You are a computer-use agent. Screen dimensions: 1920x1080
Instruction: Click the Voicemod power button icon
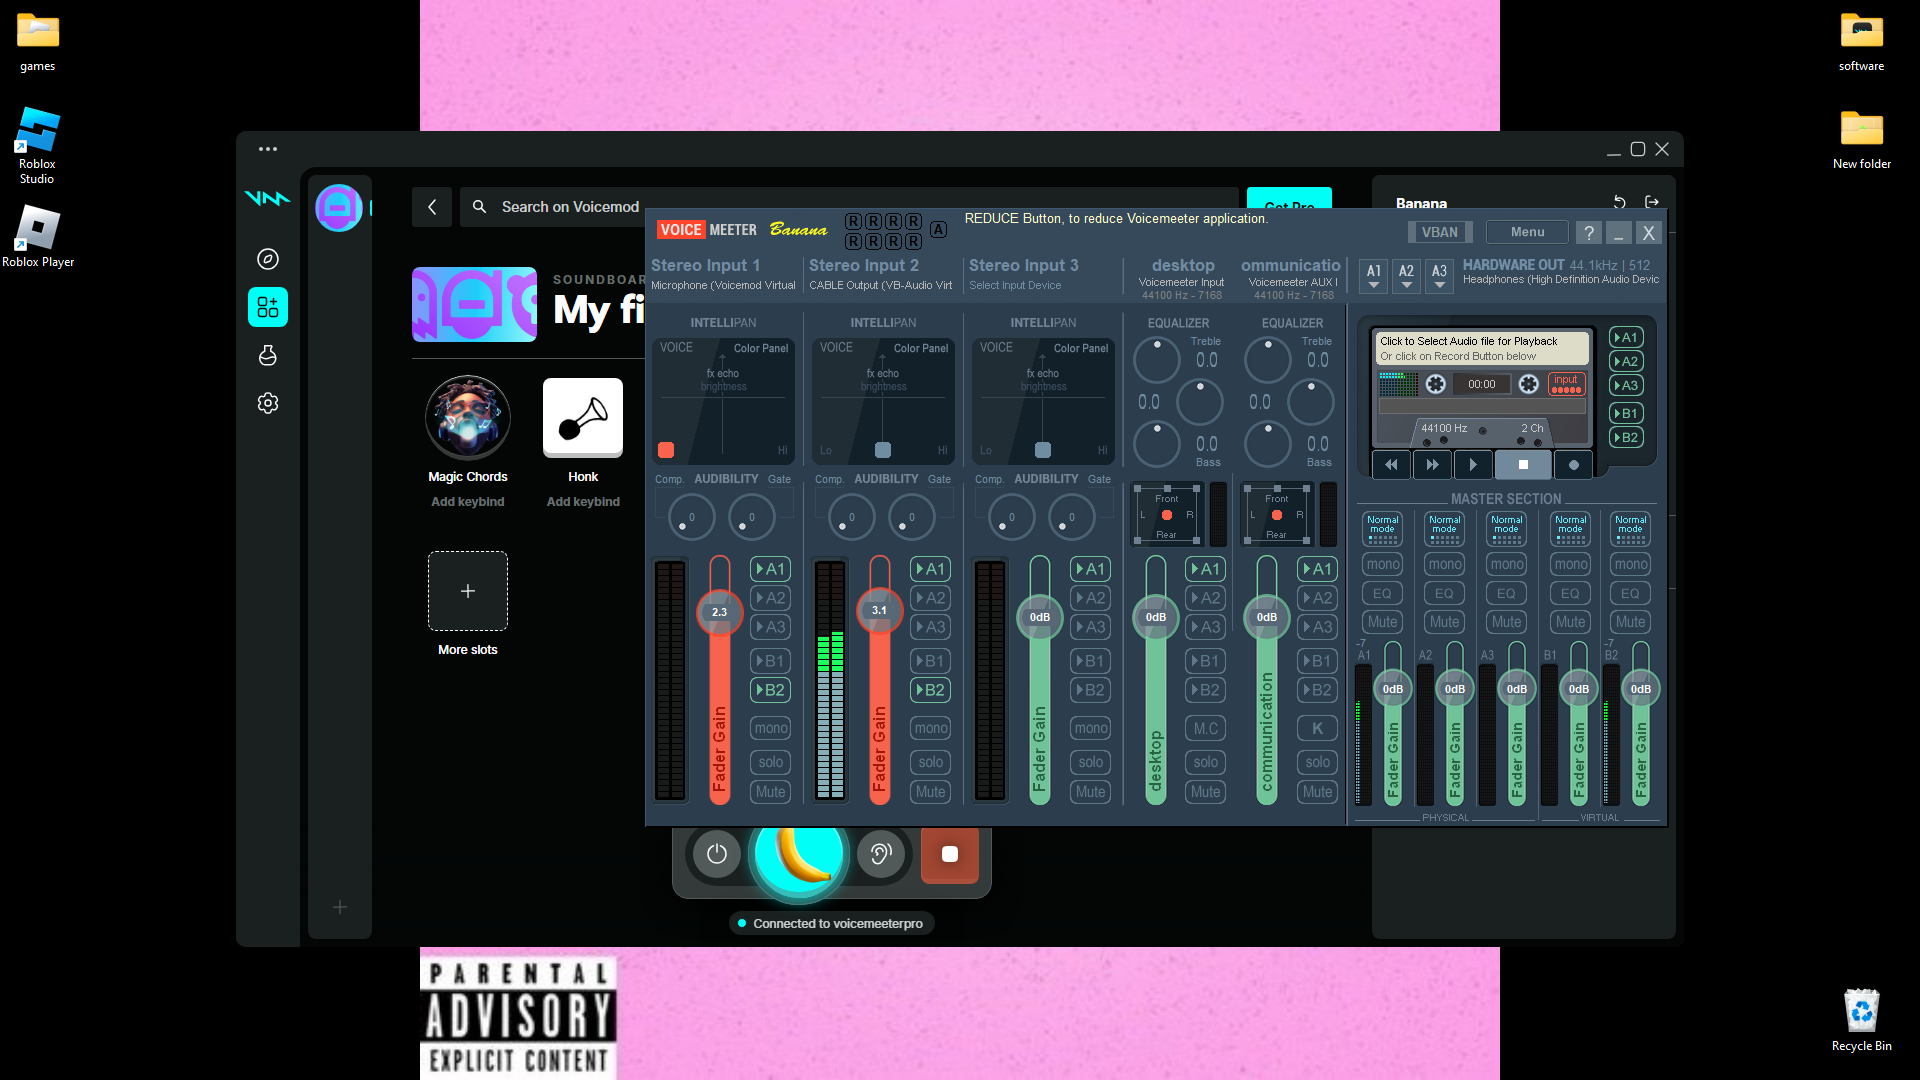click(x=717, y=854)
